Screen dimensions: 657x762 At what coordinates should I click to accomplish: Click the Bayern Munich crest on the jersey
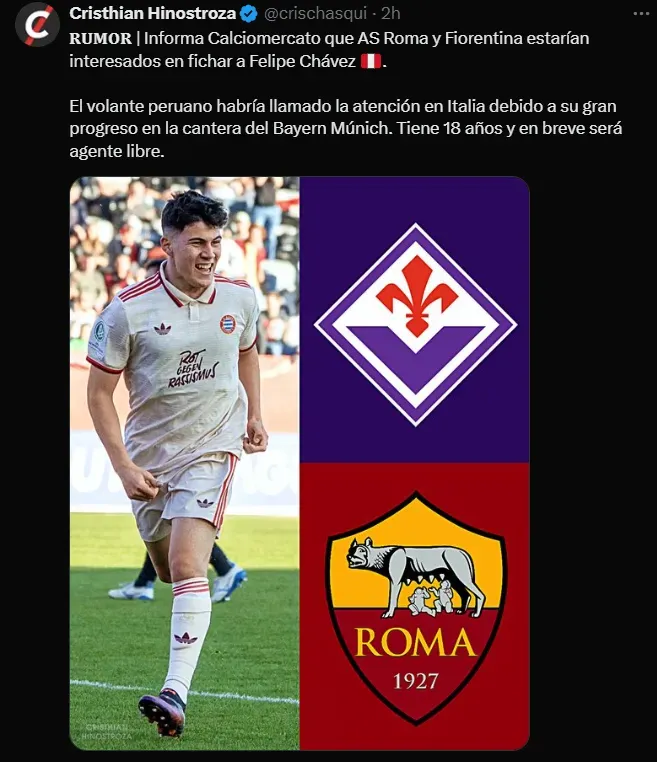pyautogui.click(x=228, y=324)
